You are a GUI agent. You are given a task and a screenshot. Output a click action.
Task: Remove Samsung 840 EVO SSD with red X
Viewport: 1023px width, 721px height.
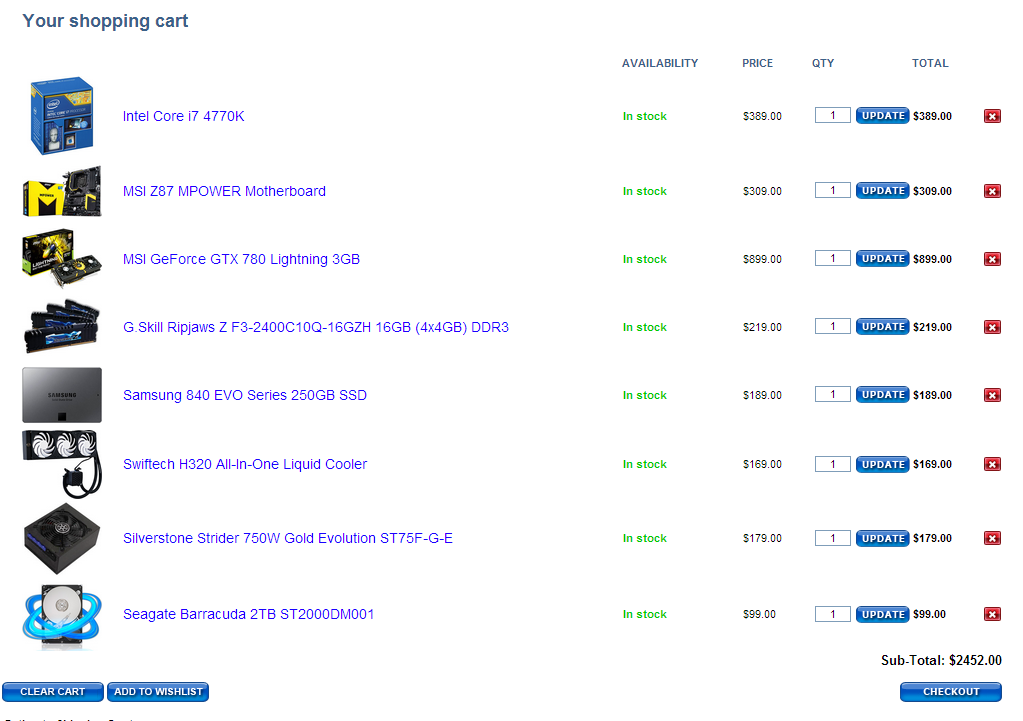tap(992, 395)
